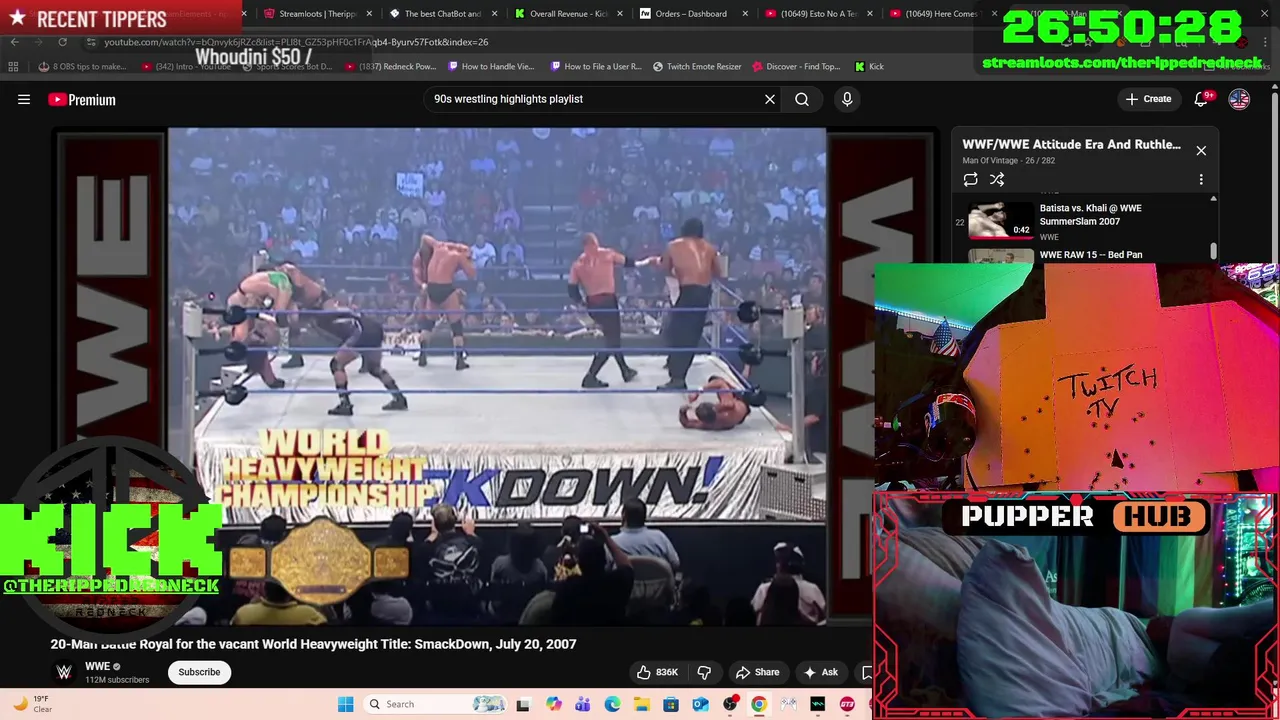Switch to The best ChatBot tab
Screen dimensions: 1280x720
tap(443, 14)
